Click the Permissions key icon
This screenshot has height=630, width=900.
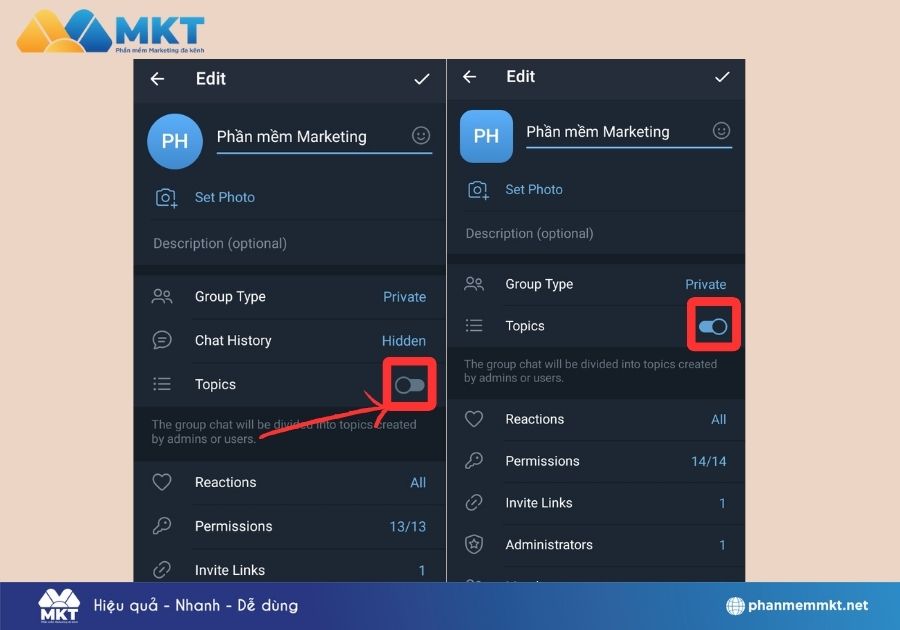[162, 526]
